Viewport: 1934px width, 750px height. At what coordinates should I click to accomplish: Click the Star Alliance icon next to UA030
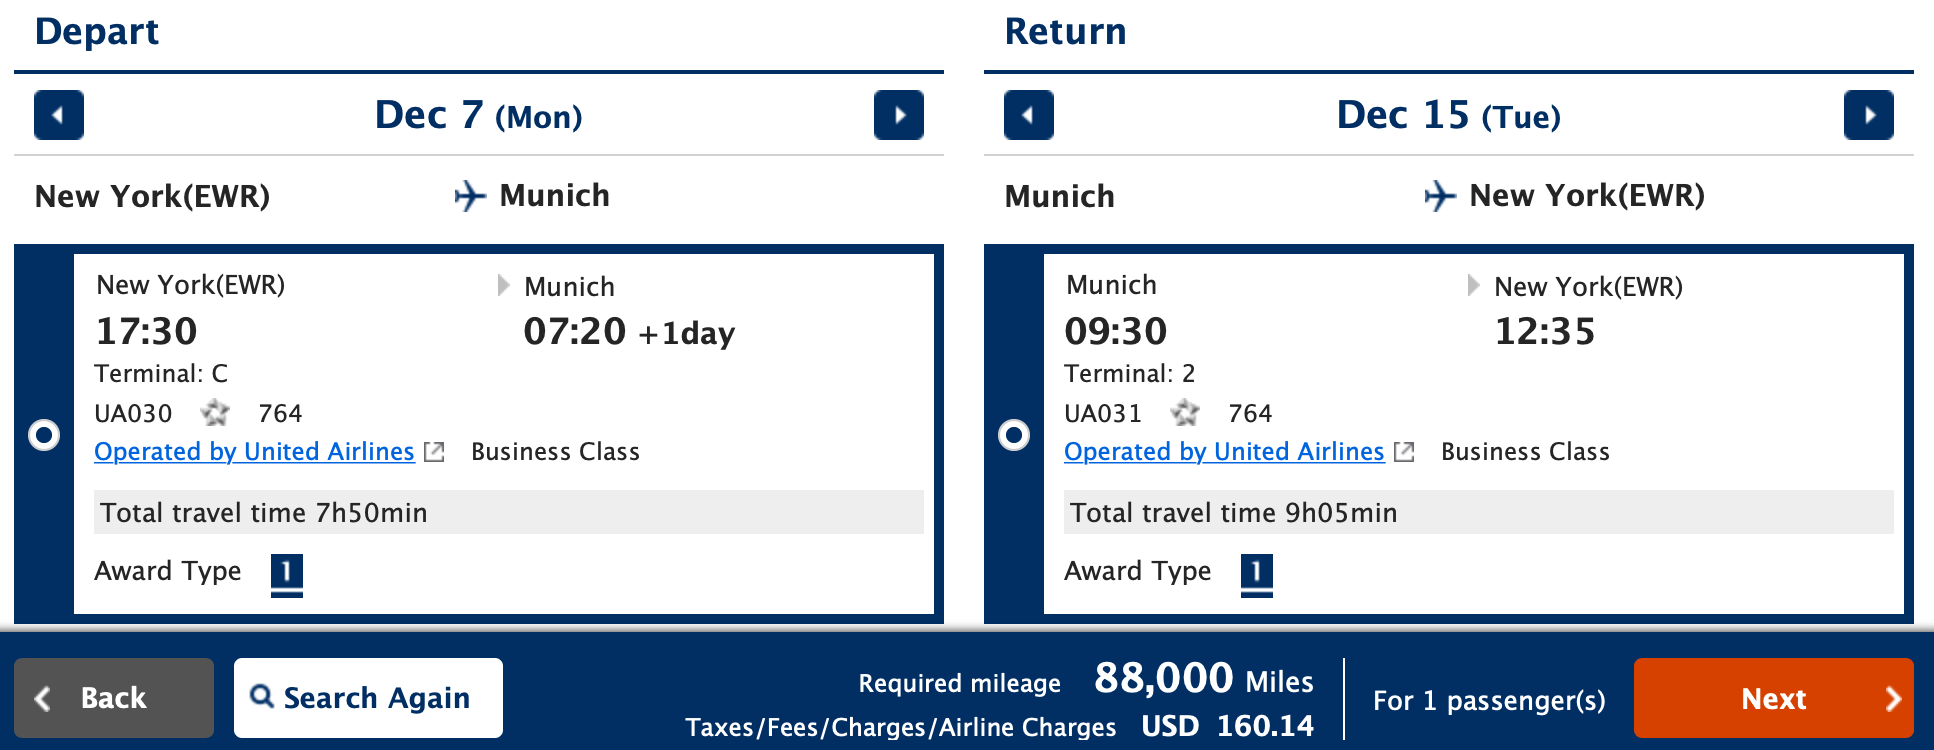(215, 413)
